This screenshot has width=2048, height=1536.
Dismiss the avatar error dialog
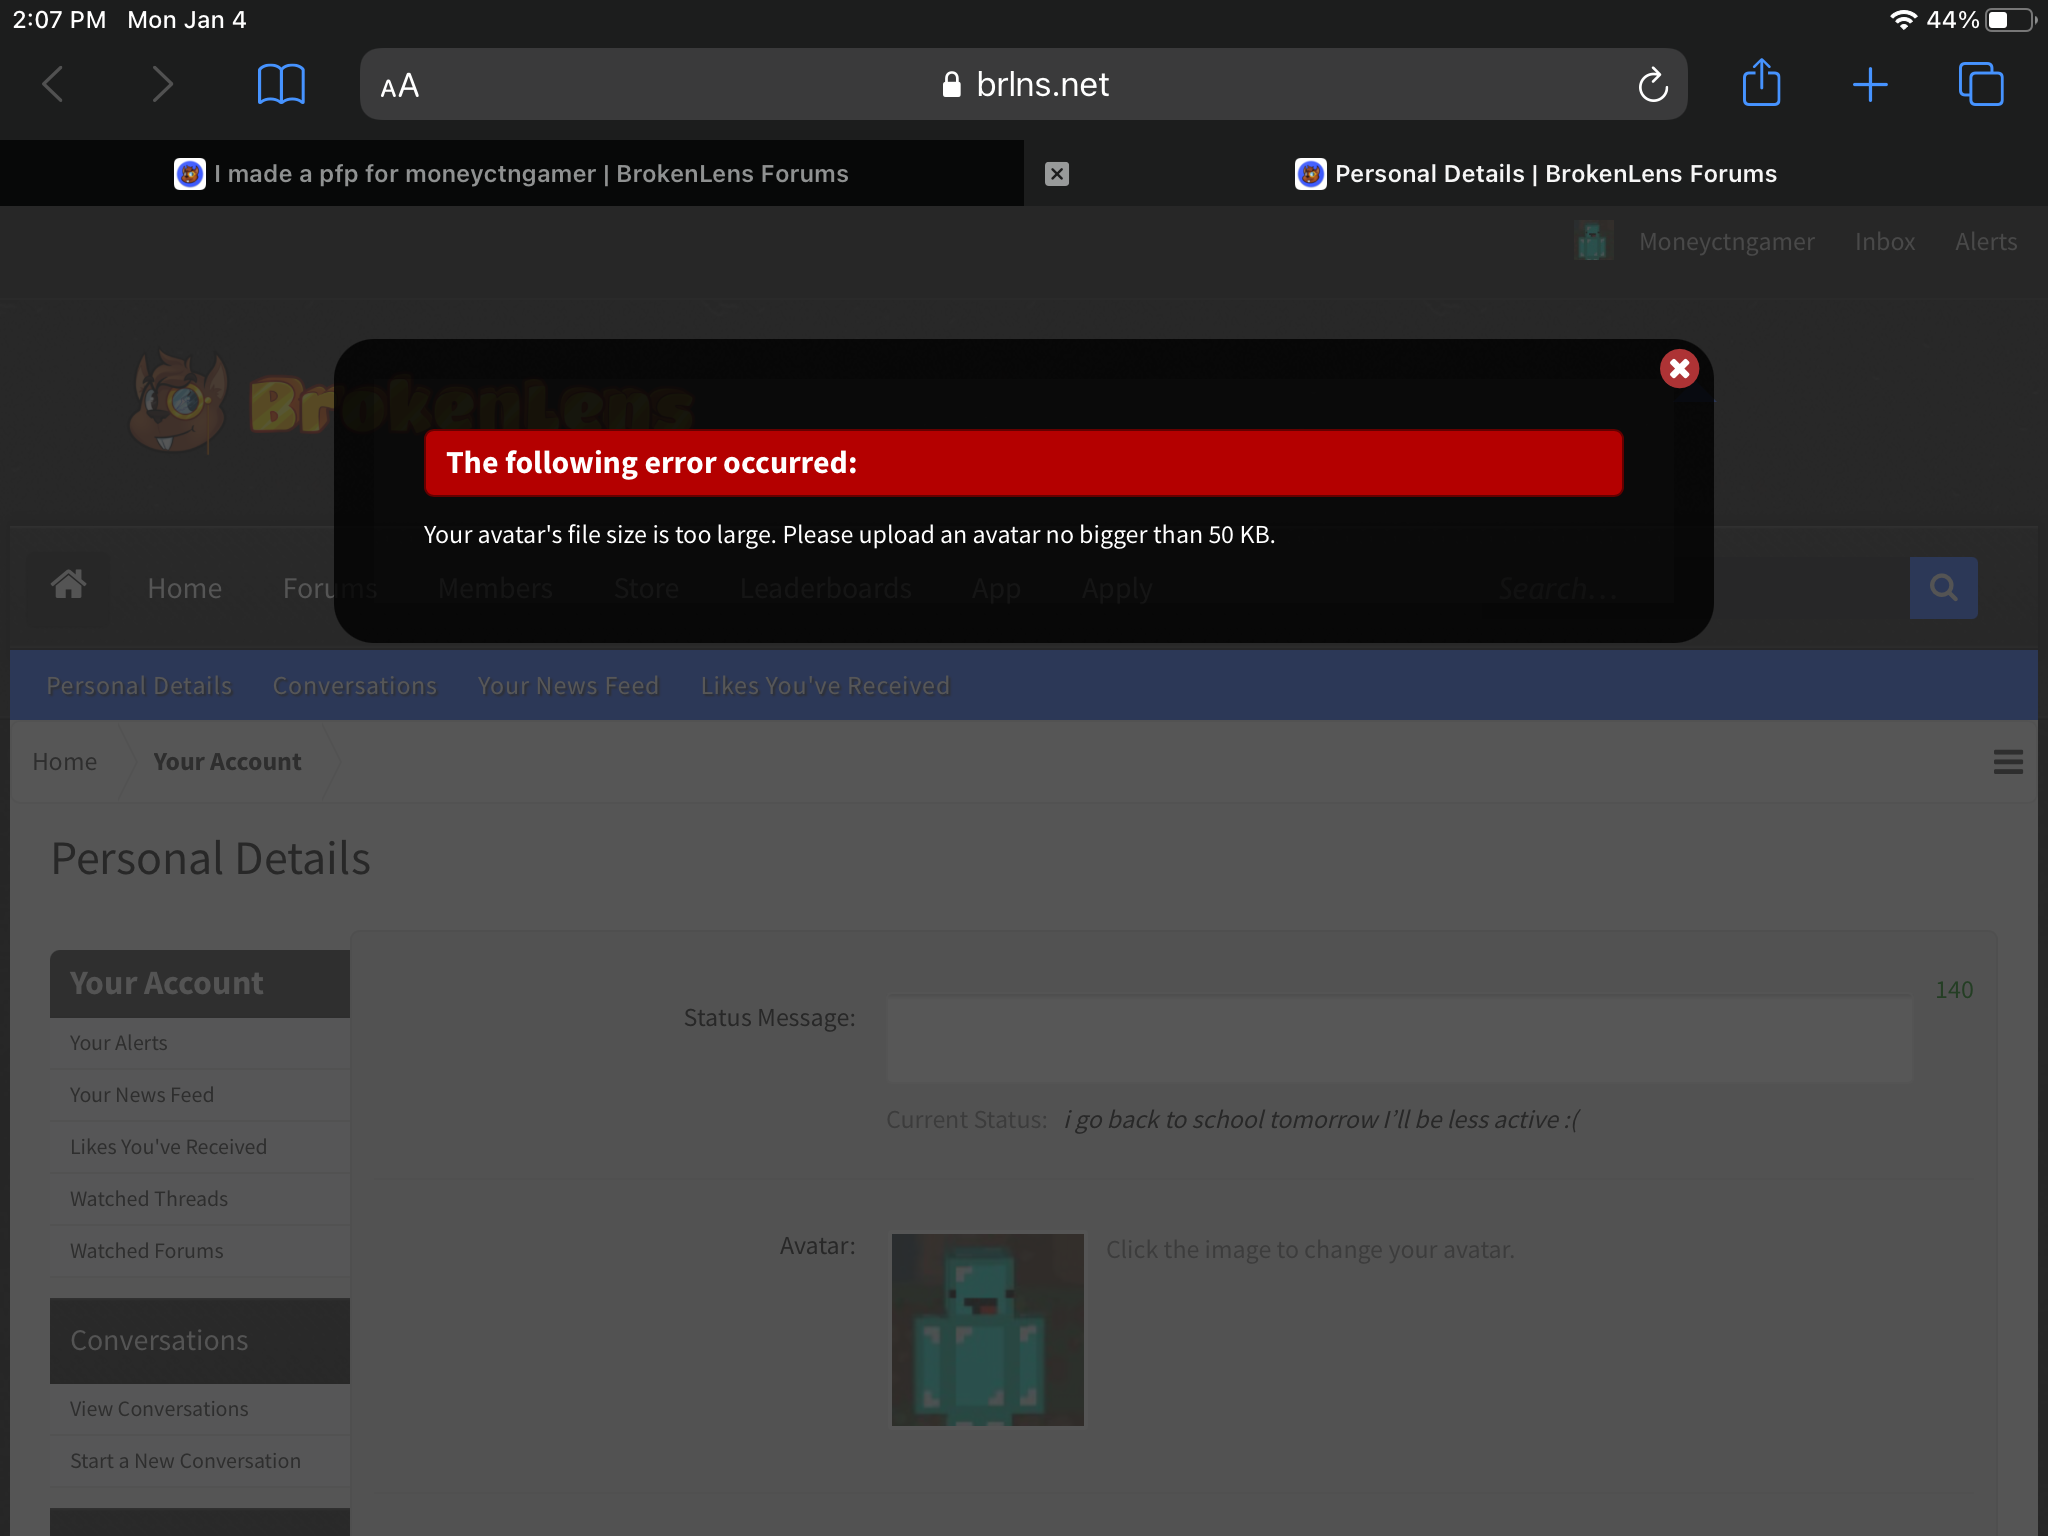[x=1679, y=369]
